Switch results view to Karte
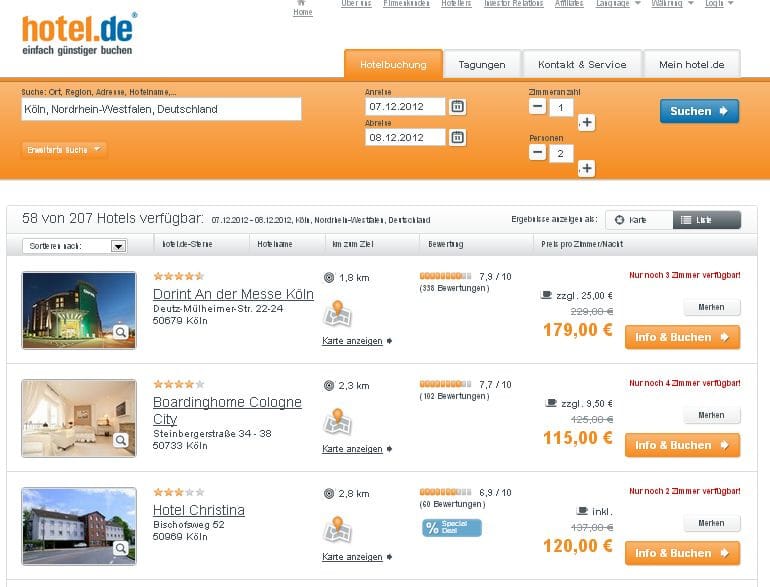This screenshot has width=770, height=587. 639,220
